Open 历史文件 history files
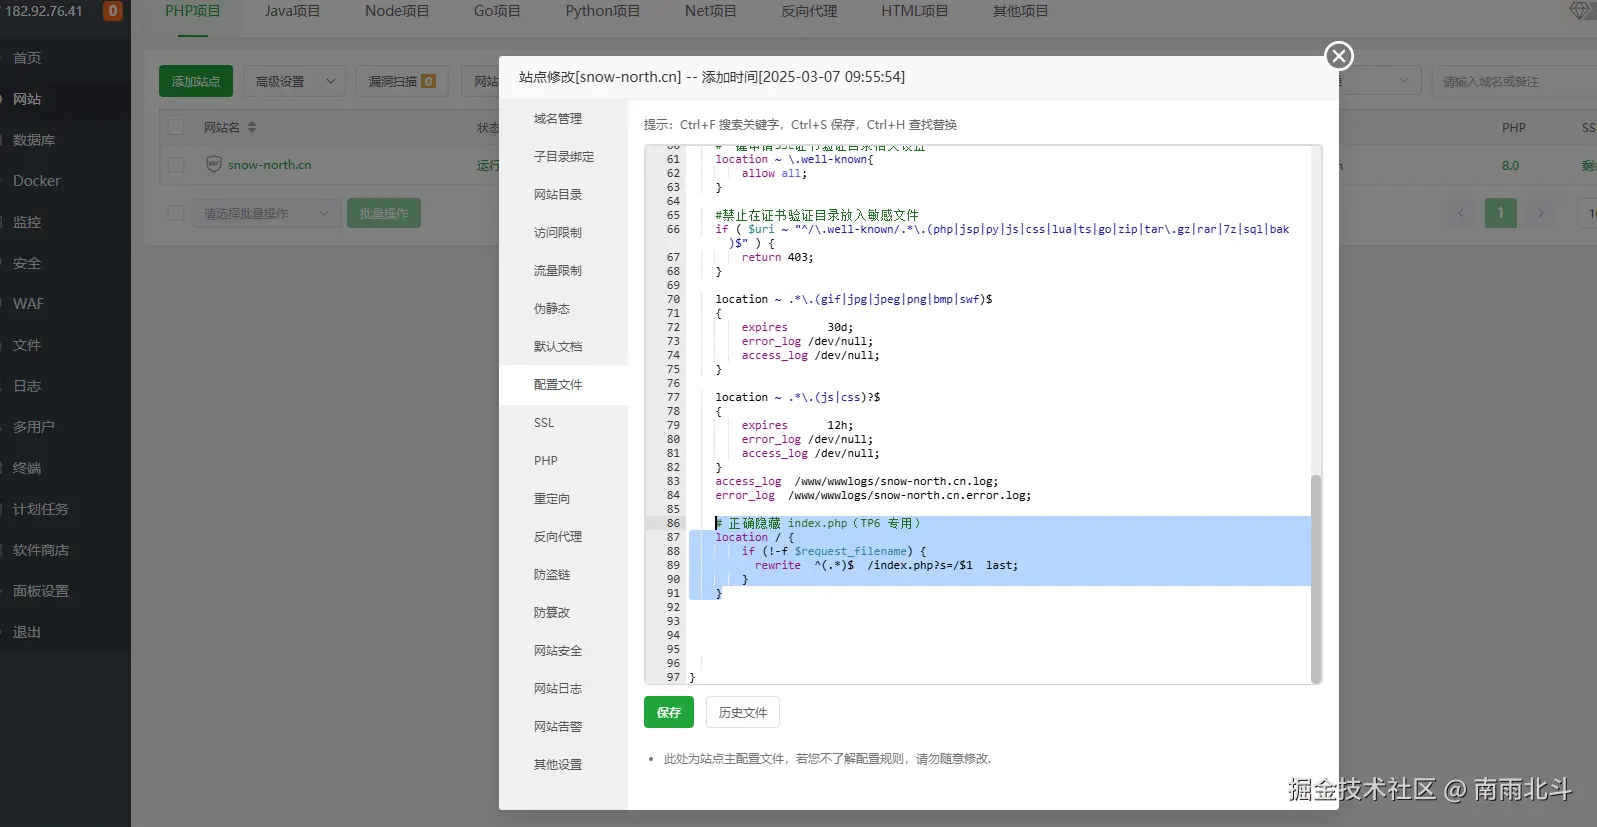The width and height of the screenshot is (1597, 827). [743, 712]
